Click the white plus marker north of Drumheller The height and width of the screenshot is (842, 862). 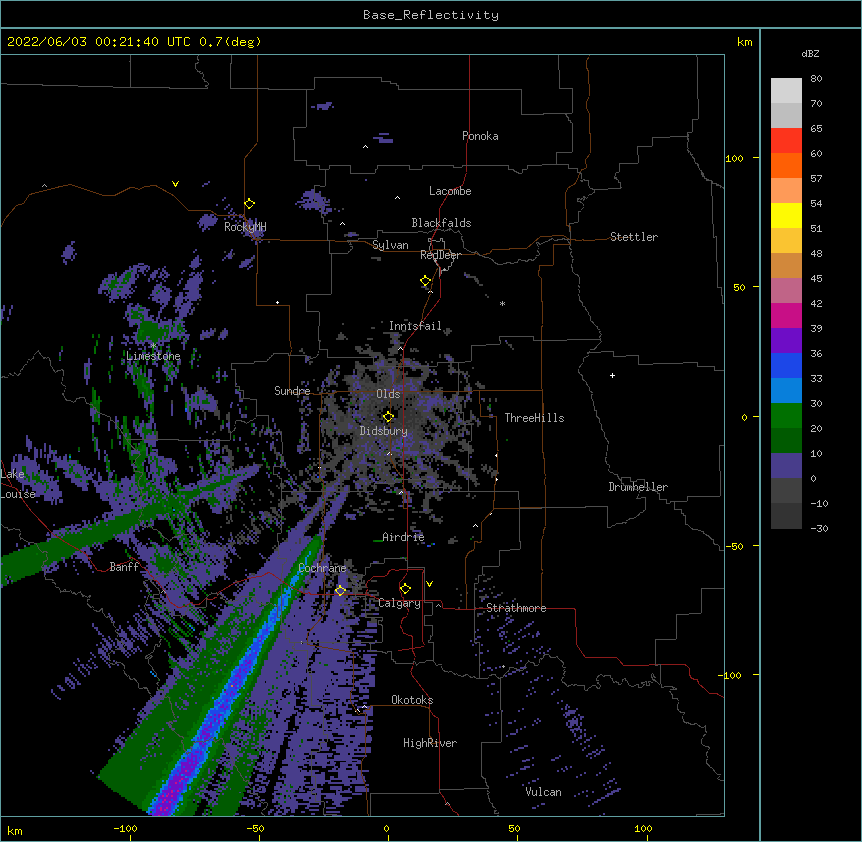coord(612,375)
